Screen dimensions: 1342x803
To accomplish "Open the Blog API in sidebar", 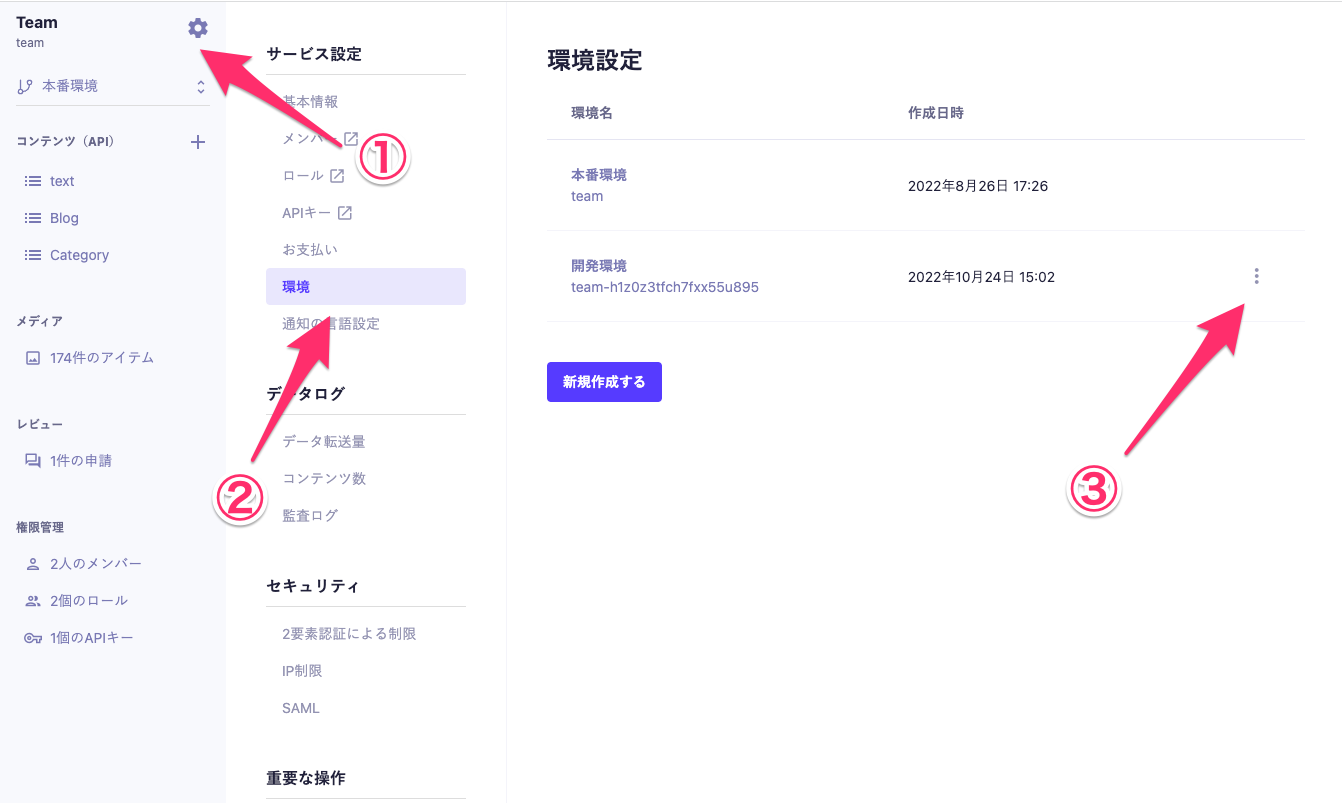I will 64,218.
